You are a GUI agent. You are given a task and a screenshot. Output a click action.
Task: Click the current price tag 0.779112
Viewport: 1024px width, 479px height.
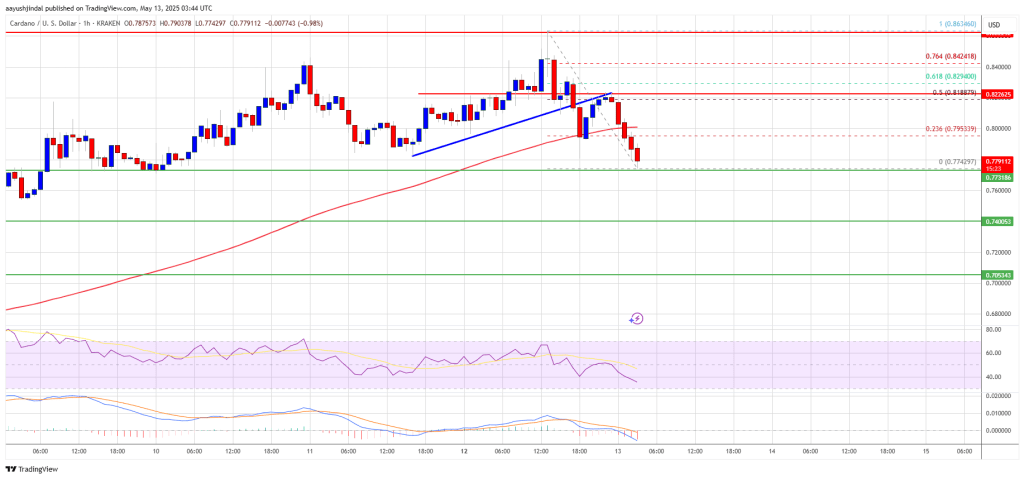coord(999,159)
